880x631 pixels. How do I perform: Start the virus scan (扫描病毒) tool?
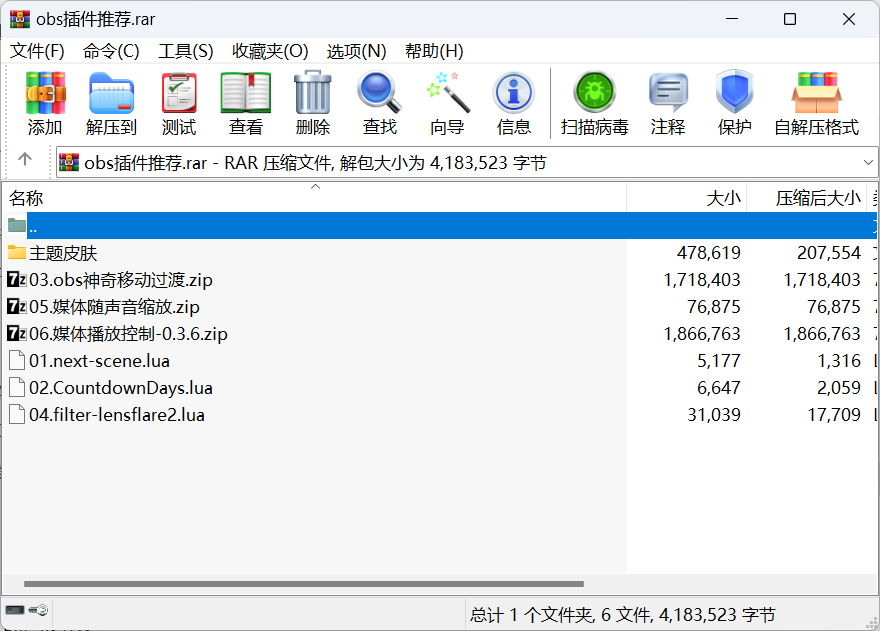pyautogui.click(x=594, y=103)
